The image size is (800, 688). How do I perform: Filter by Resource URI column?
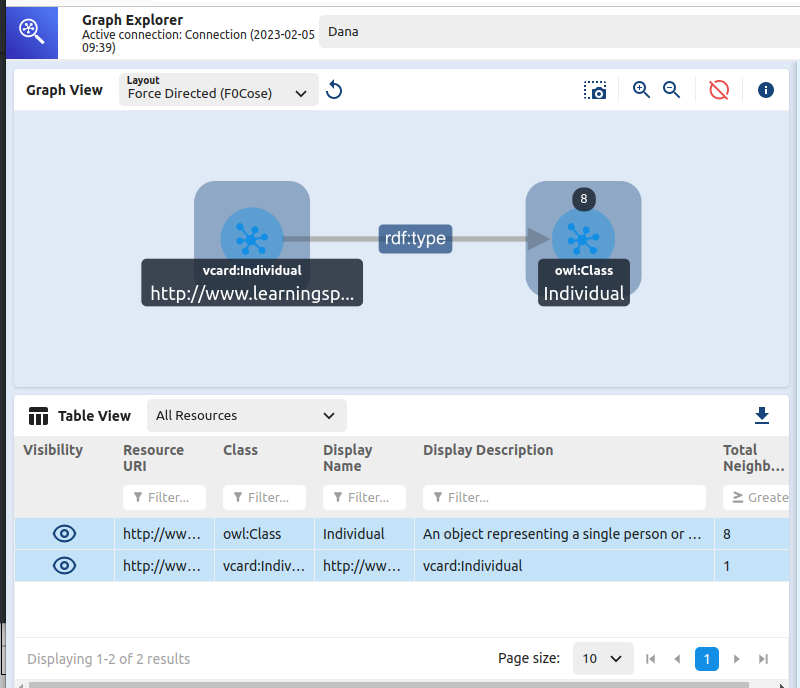click(x=164, y=497)
